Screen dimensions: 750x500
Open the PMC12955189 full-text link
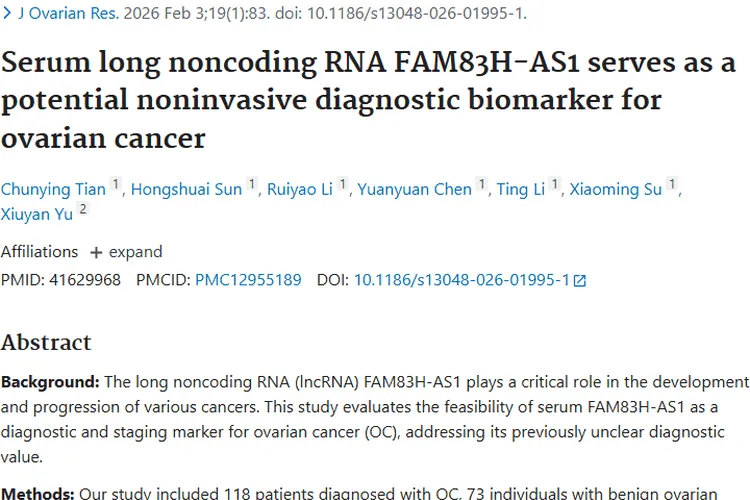(x=248, y=280)
